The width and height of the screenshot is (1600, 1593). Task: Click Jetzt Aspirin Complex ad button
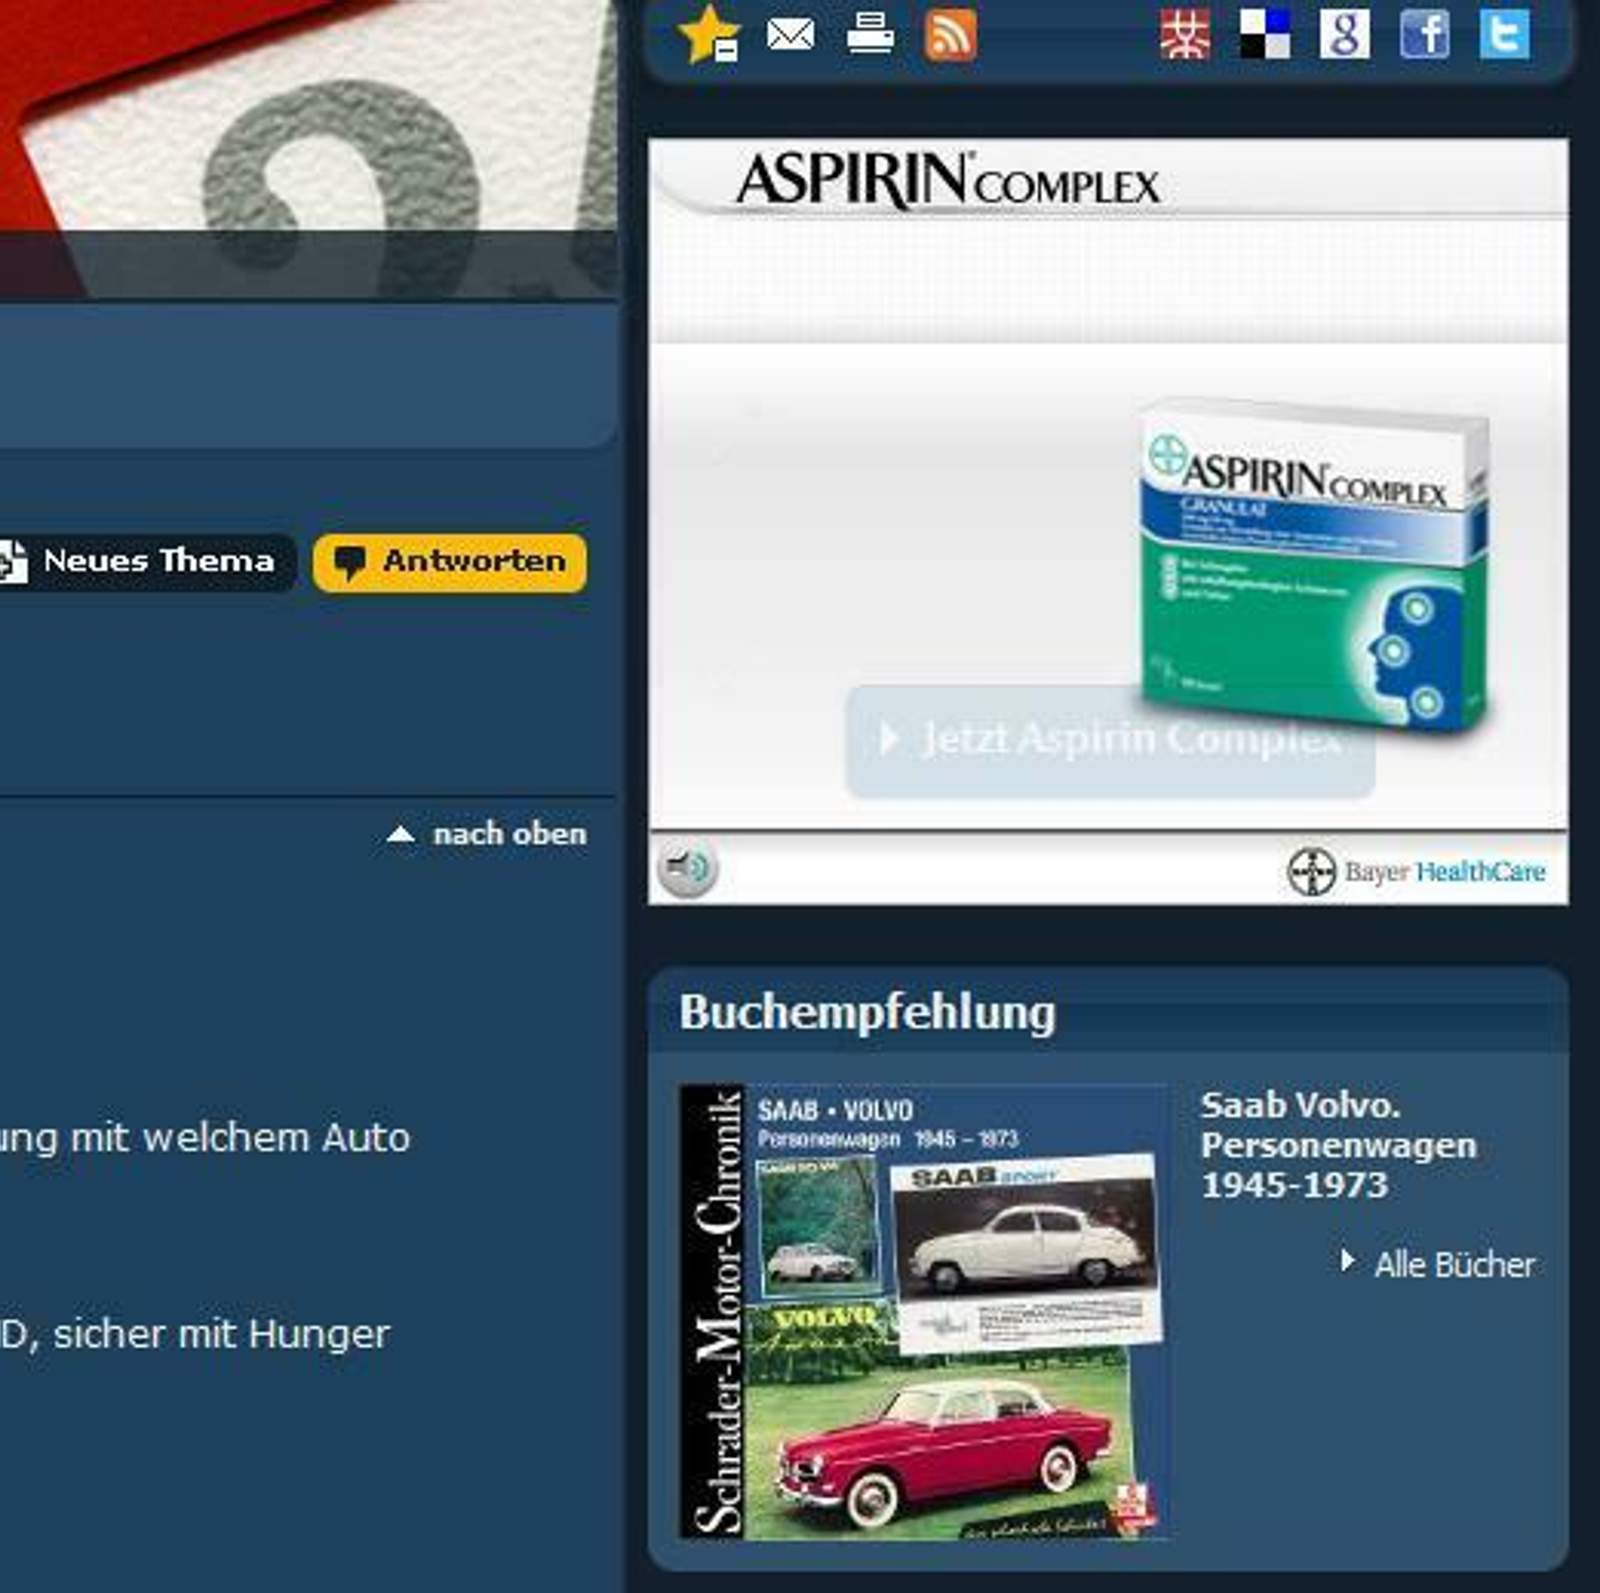pyautogui.click(x=1110, y=741)
